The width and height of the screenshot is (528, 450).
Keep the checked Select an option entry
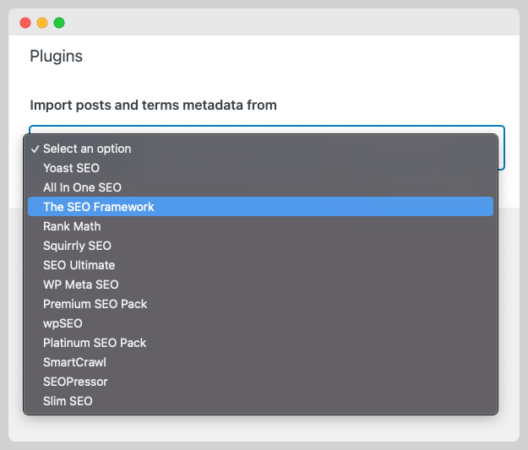(260, 149)
